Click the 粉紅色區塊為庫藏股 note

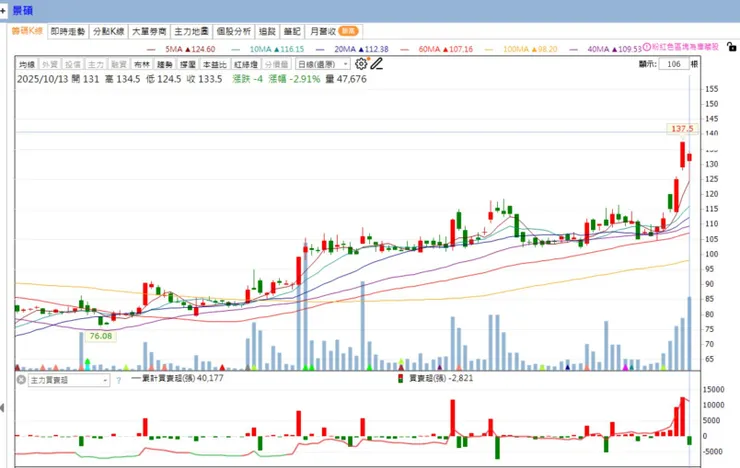[685, 47]
